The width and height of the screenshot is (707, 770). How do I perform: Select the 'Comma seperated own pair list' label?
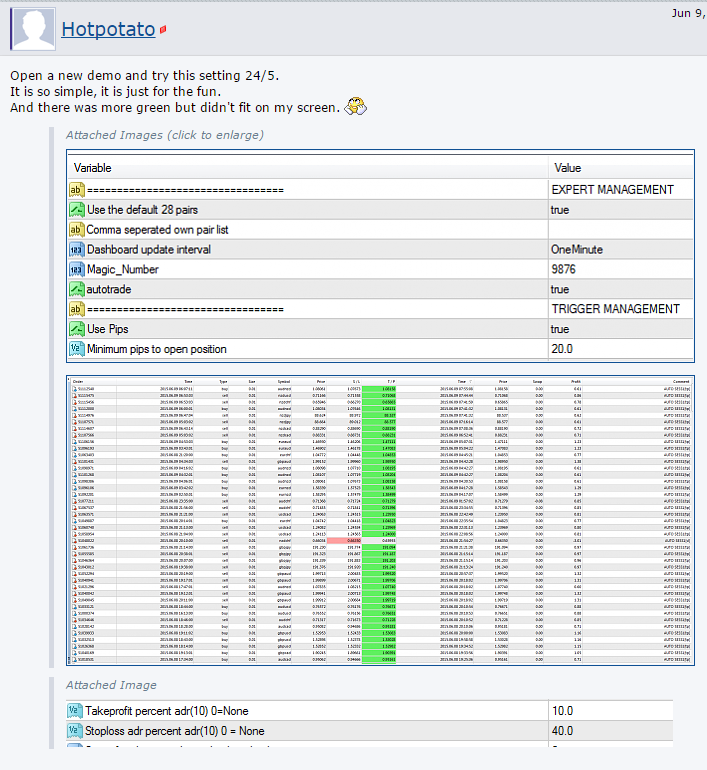pyautogui.click(x=157, y=230)
